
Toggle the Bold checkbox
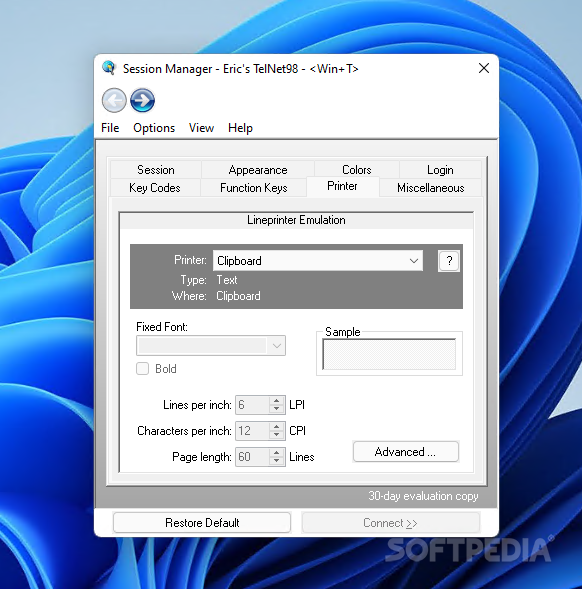[142, 369]
